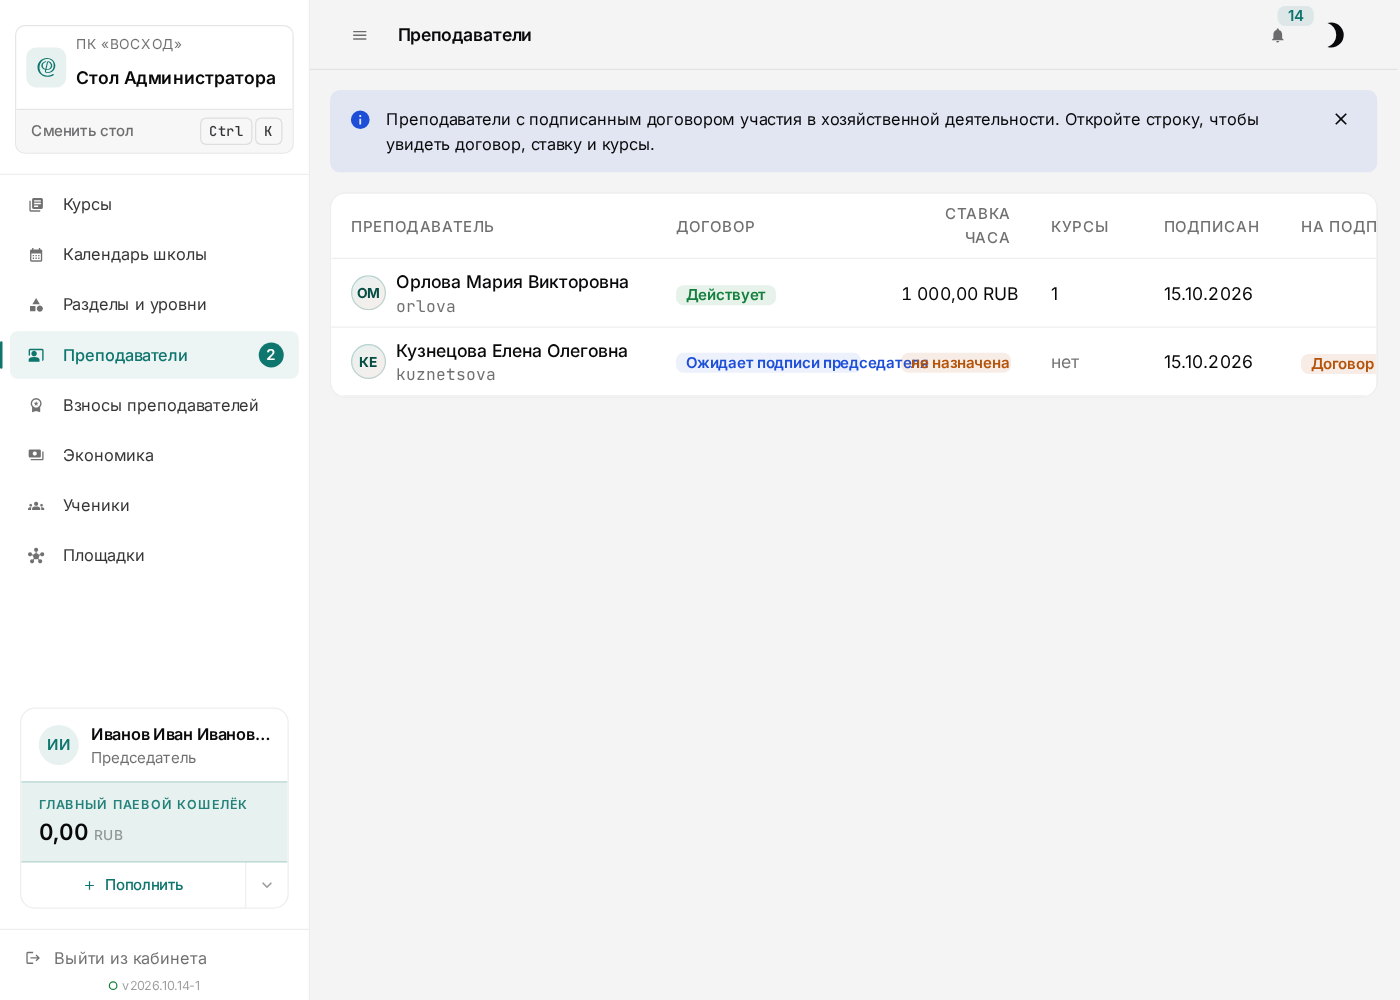This screenshot has height=1000, width=1400.
Task: Click the КЕ avatar in Кузнецова's row
Action: (x=368, y=362)
